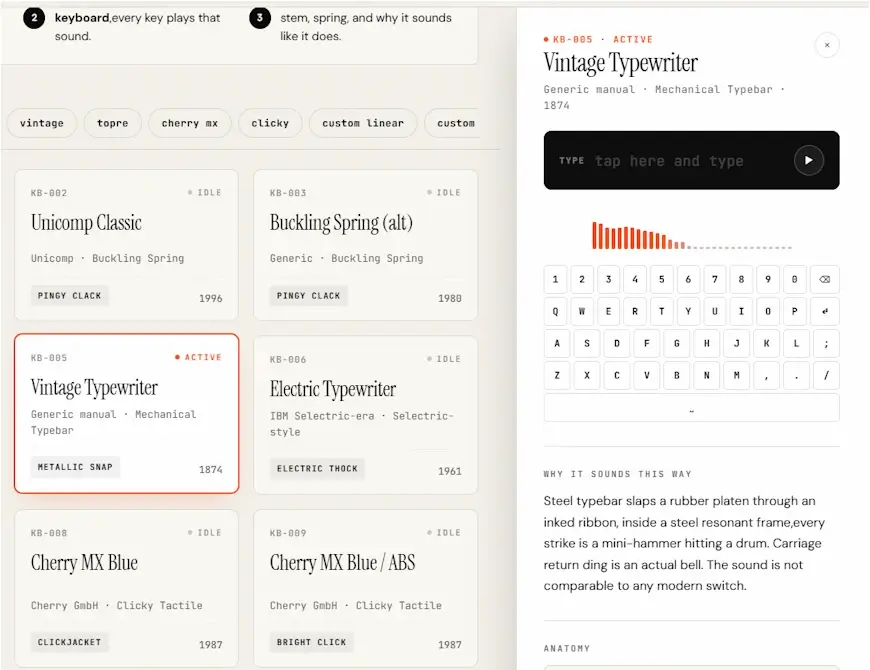Toggle the topre filter chip

[112, 123]
